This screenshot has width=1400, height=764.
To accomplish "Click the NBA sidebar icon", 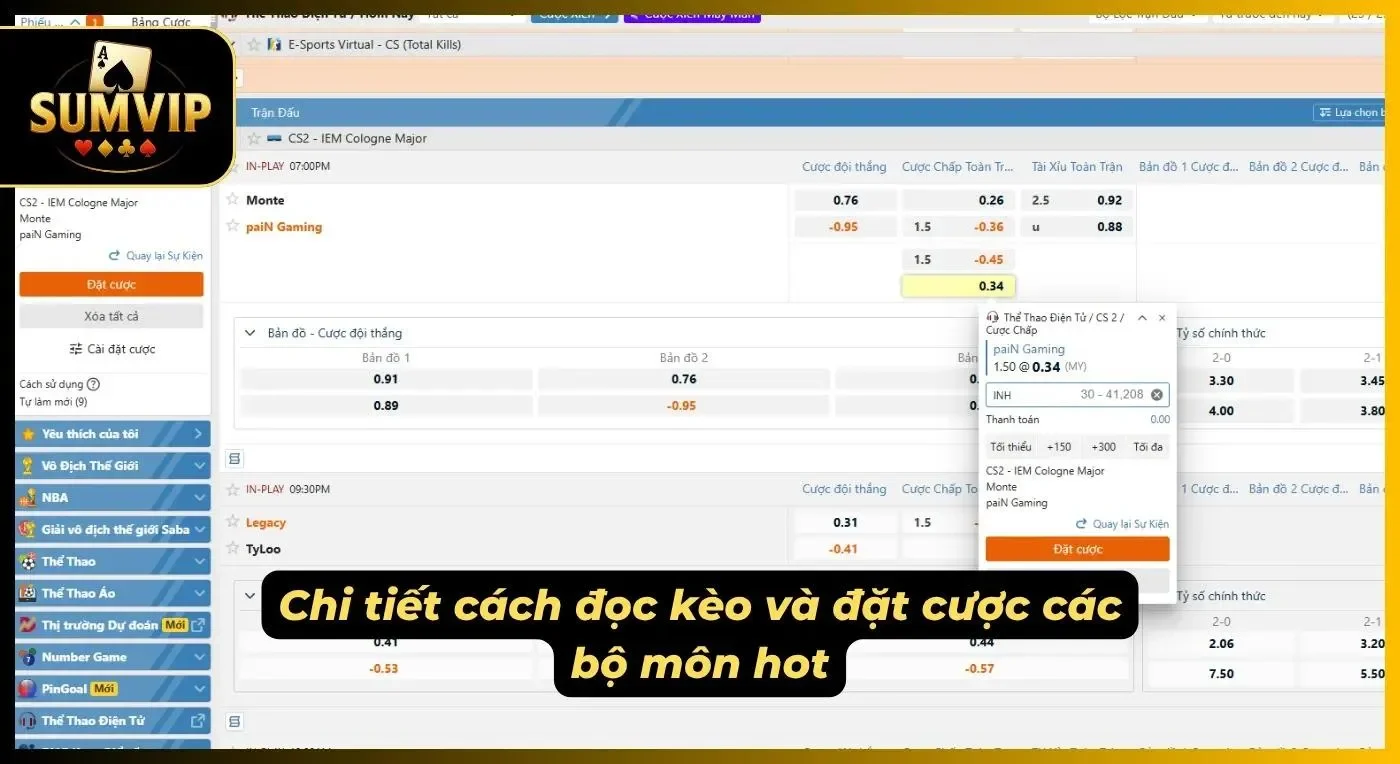I will pos(27,497).
